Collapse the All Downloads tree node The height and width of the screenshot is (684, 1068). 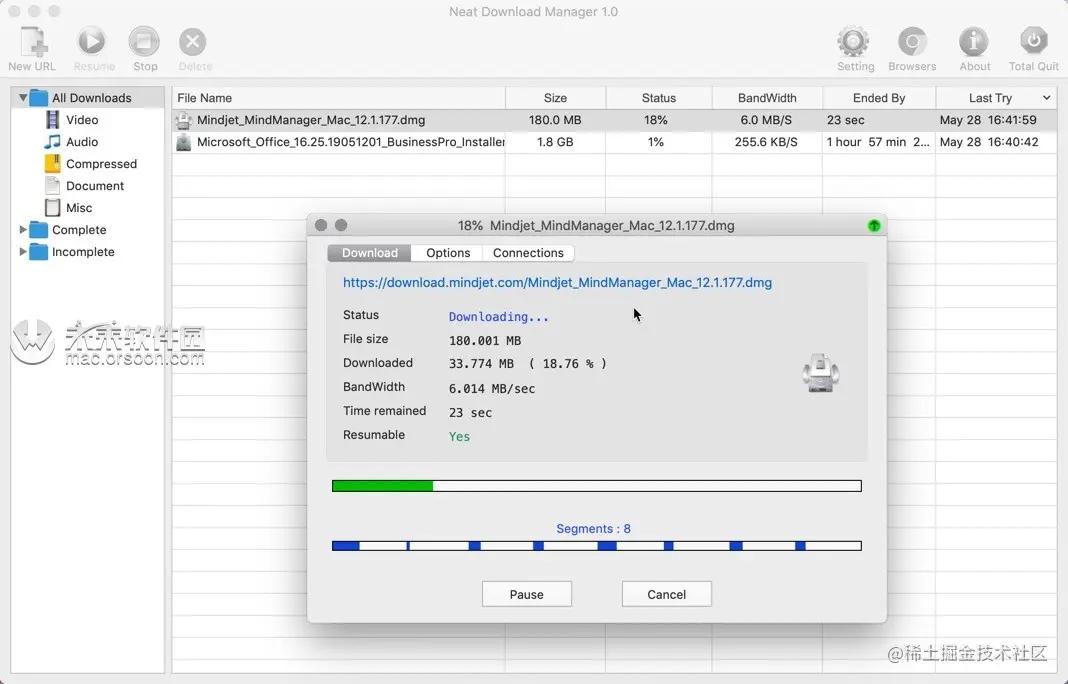point(22,98)
